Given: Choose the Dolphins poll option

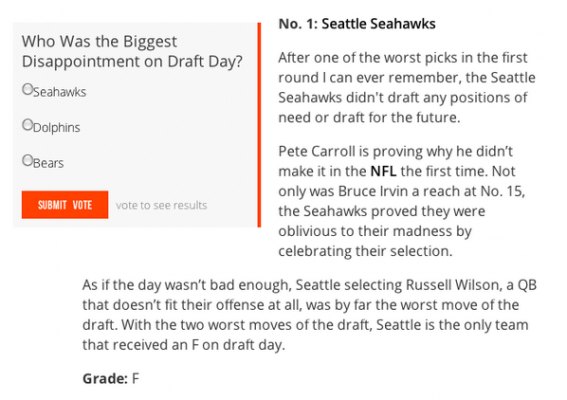Looking at the screenshot, I should tap(27, 124).
